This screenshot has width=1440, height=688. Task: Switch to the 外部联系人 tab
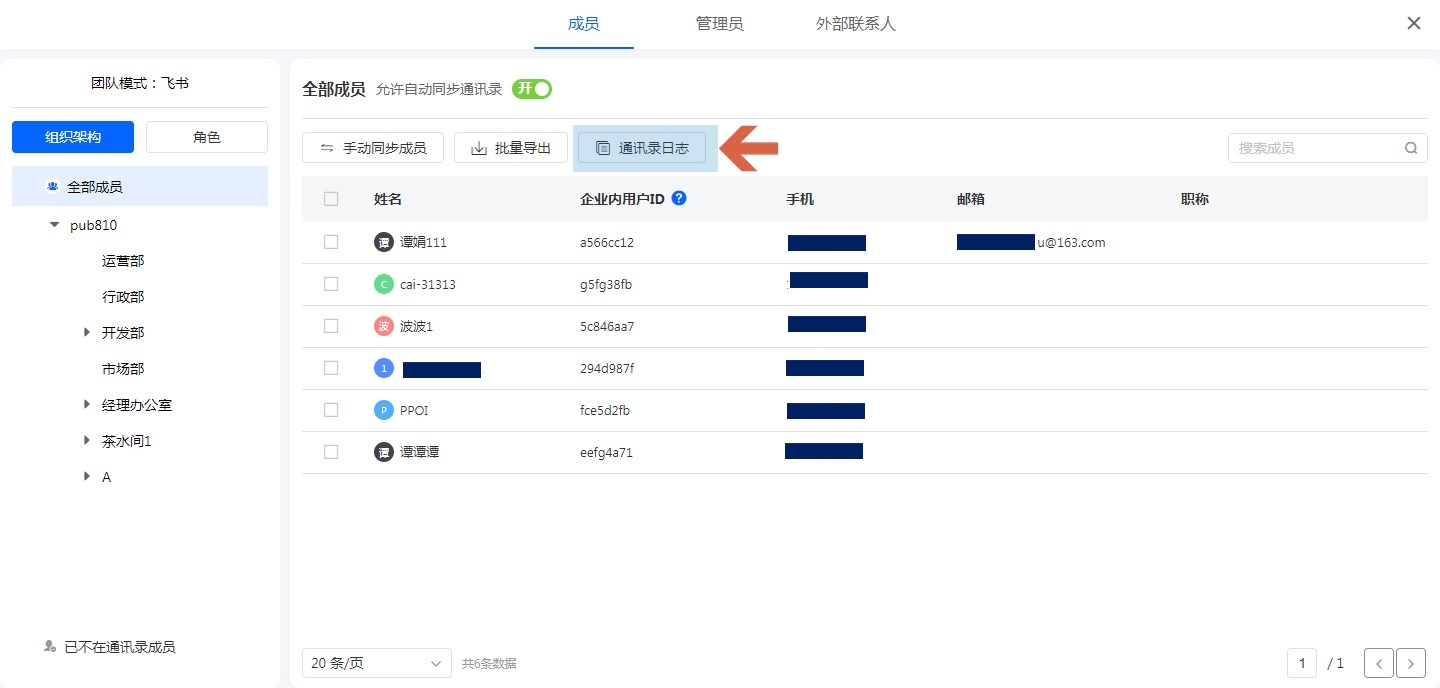point(855,24)
